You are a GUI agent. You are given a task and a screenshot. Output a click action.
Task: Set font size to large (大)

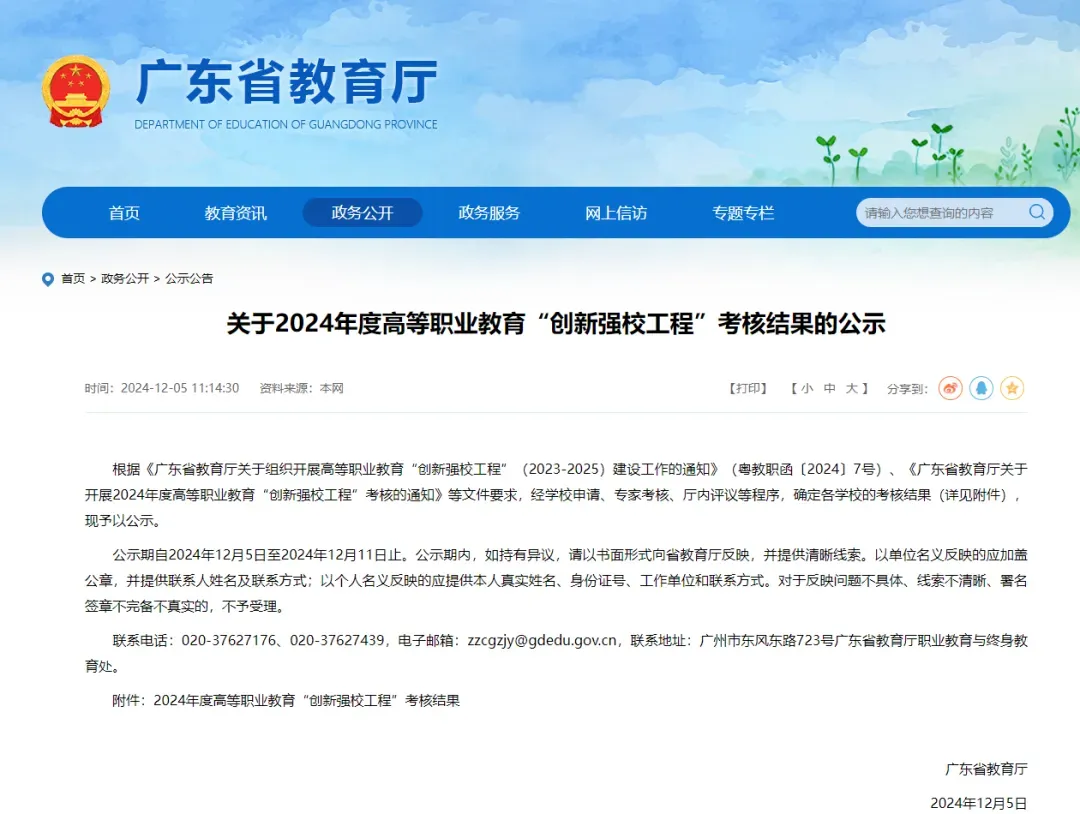(852, 388)
